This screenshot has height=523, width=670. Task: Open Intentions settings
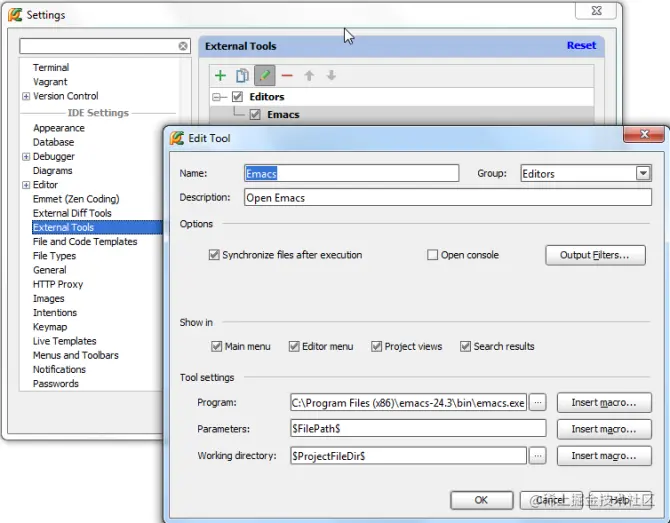point(55,312)
